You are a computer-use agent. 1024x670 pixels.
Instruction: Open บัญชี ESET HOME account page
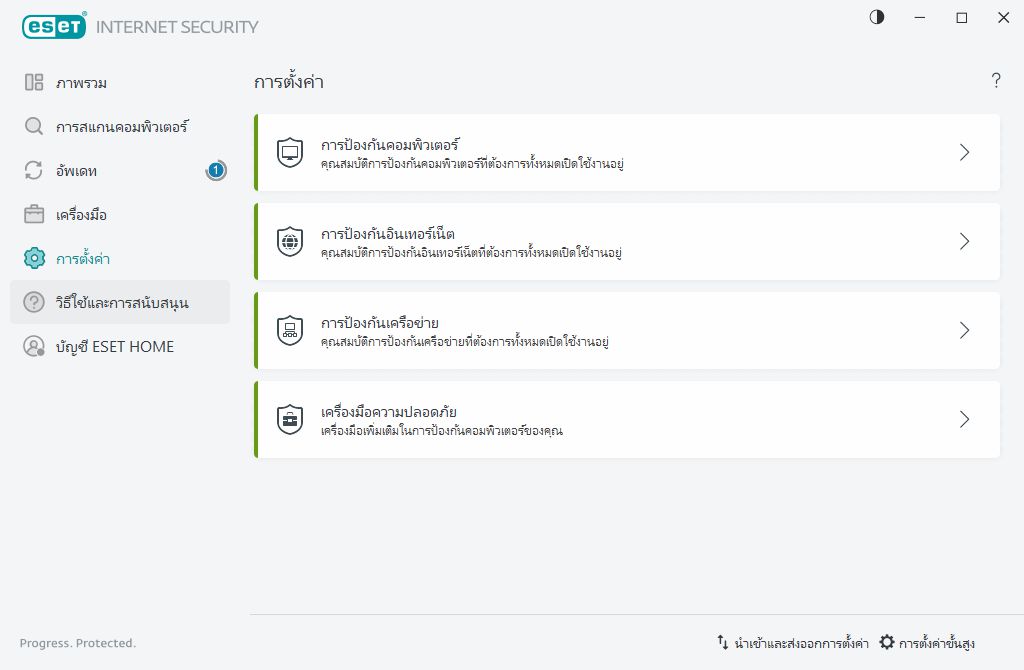114,347
